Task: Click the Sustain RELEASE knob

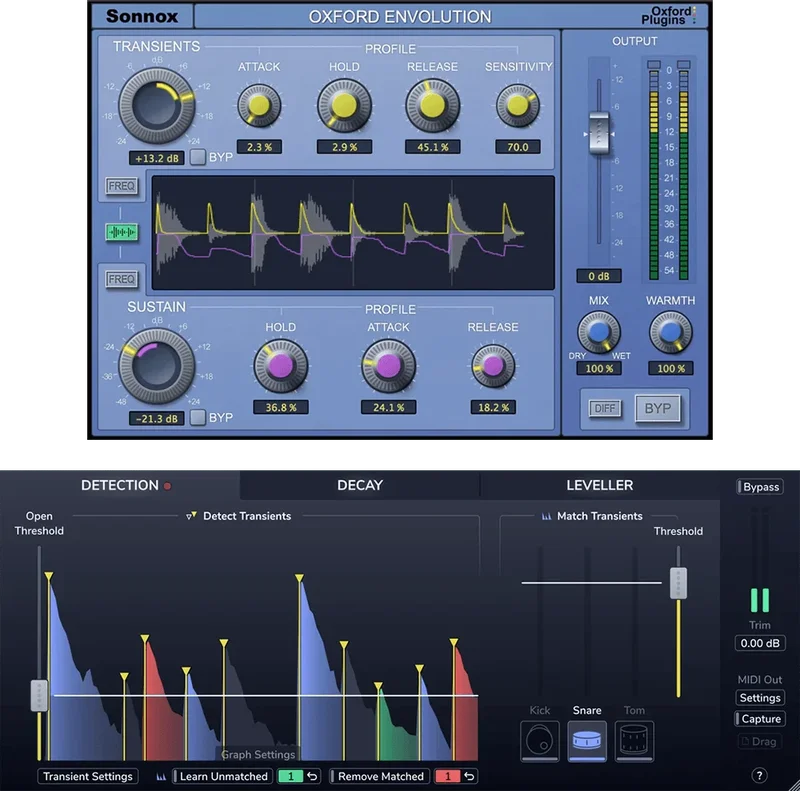Action: pyautogui.click(x=493, y=366)
